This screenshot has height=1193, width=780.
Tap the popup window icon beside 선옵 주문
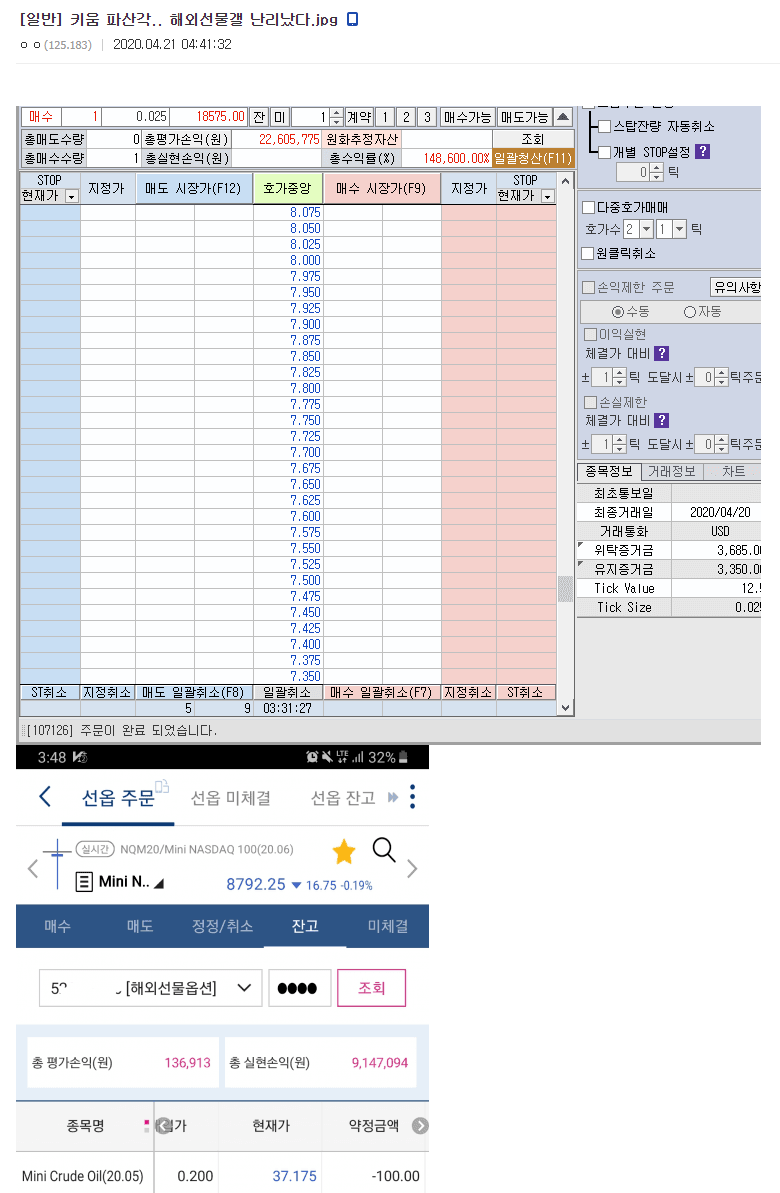point(162,786)
